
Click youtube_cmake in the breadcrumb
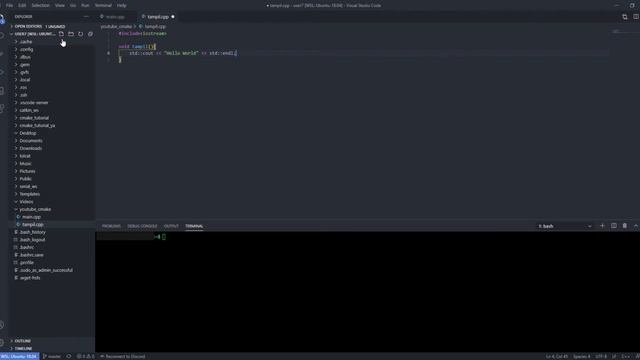pos(116,27)
